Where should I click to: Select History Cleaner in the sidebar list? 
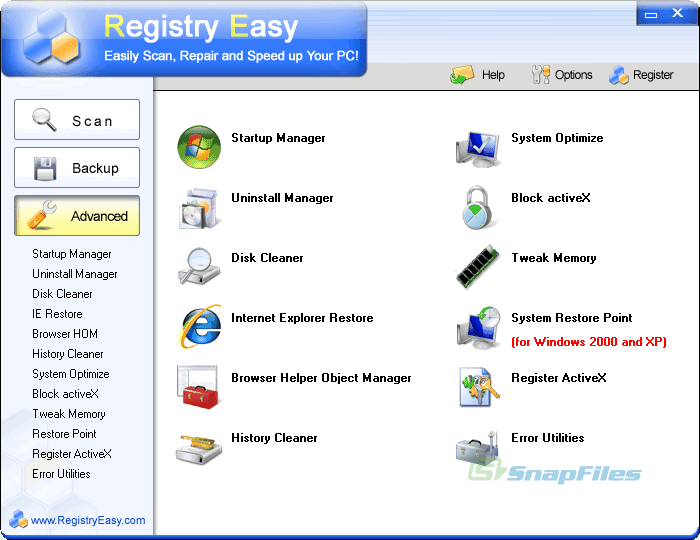[x=67, y=354]
